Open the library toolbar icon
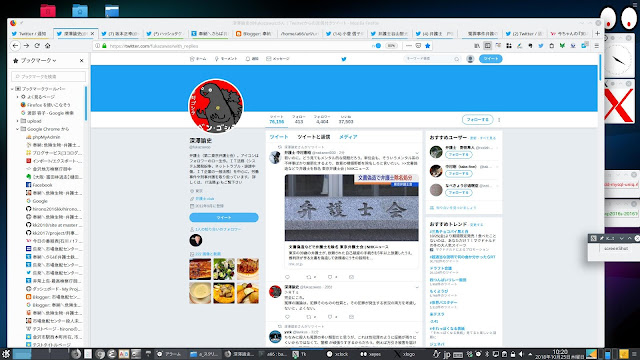 coord(477,46)
